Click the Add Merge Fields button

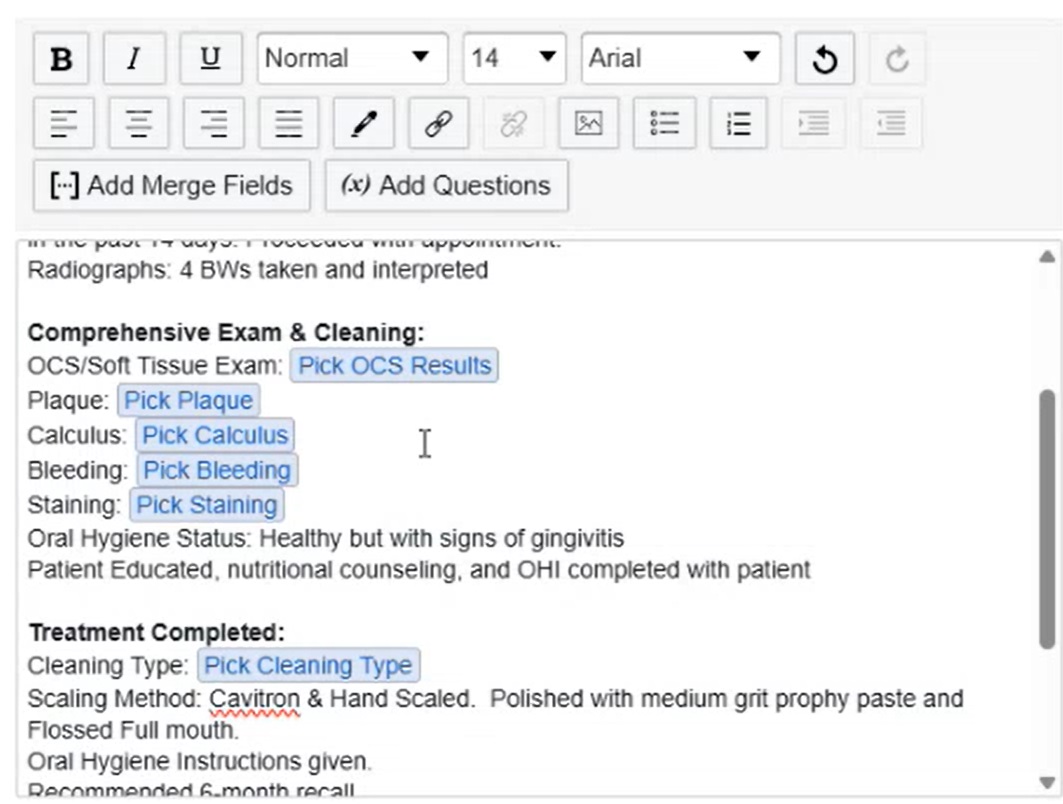point(172,185)
